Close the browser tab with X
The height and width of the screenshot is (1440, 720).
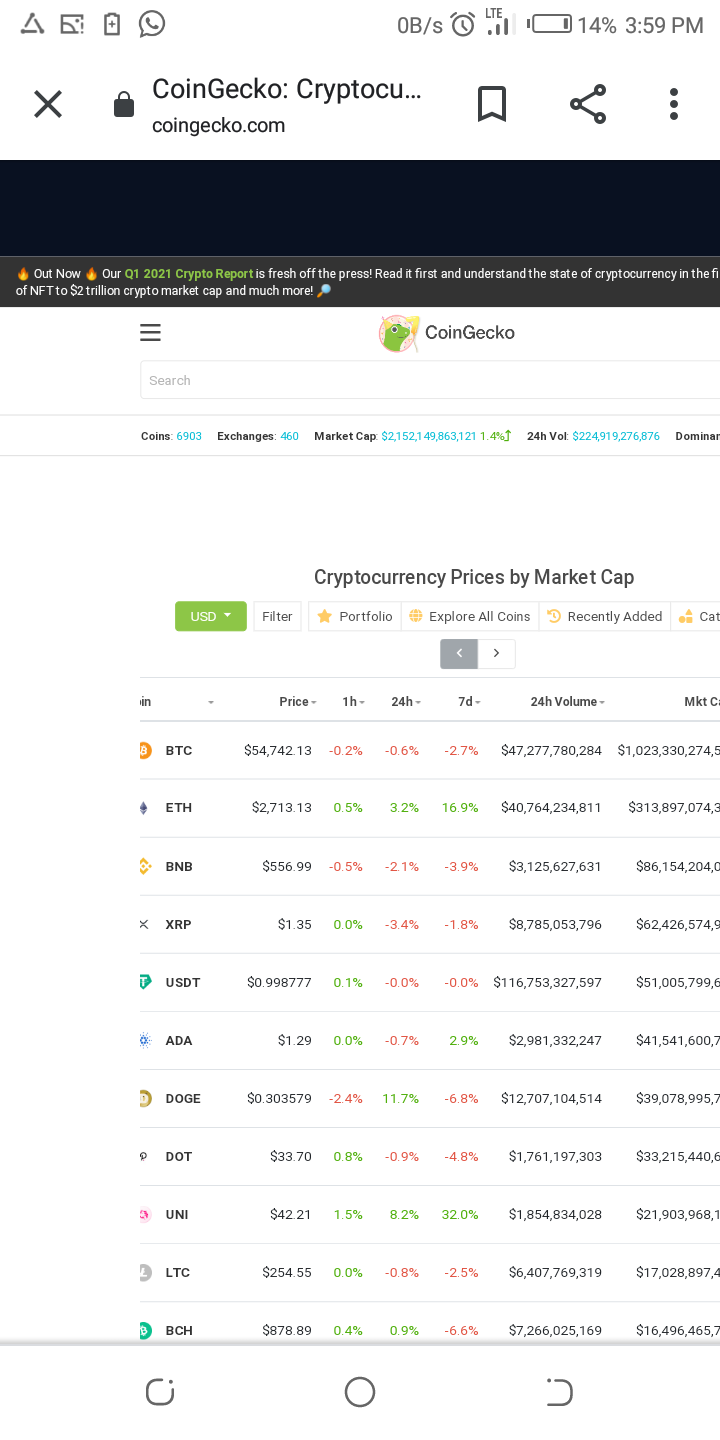(x=48, y=104)
